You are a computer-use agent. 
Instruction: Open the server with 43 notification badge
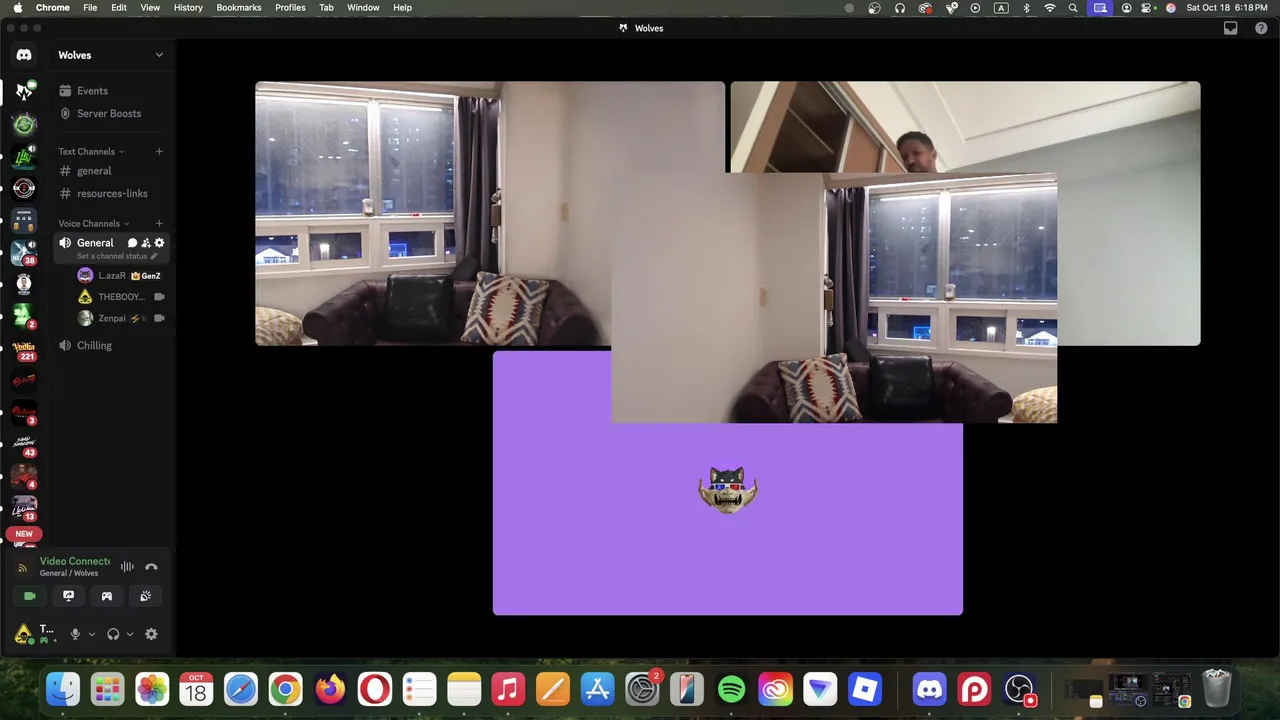(24, 444)
